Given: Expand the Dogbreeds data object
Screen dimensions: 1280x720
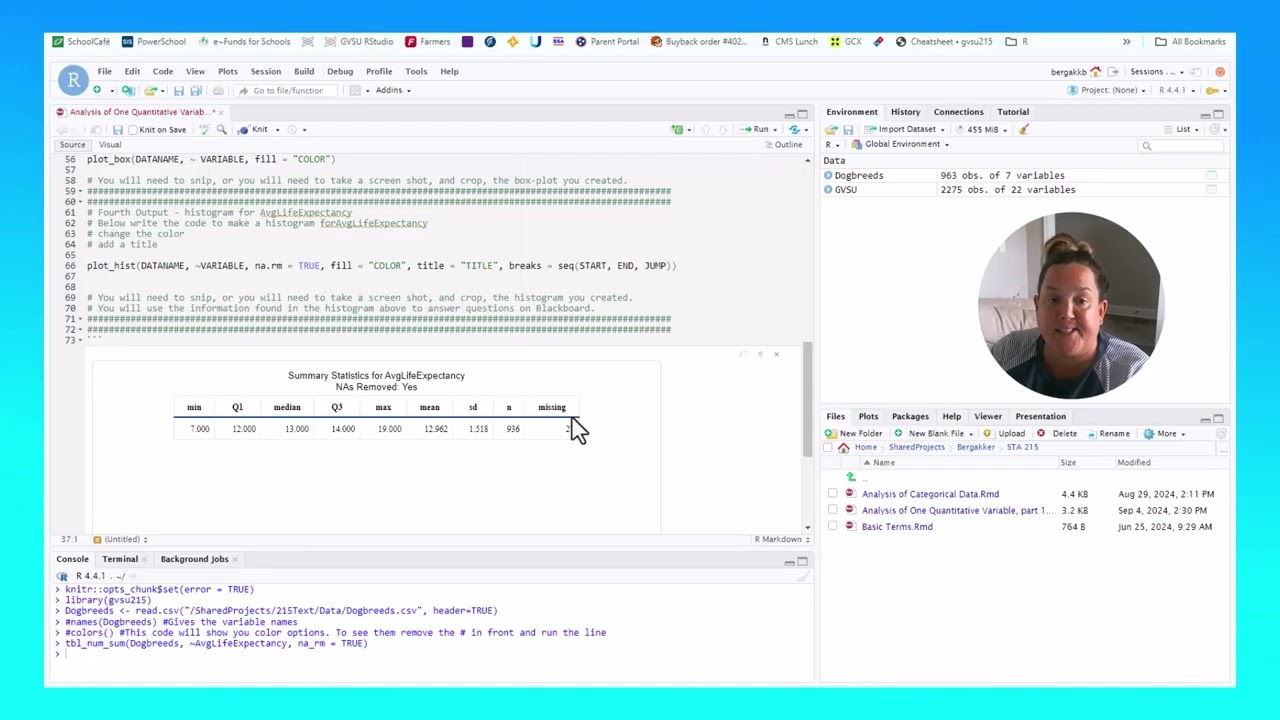Looking at the screenshot, I should (828, 175).
